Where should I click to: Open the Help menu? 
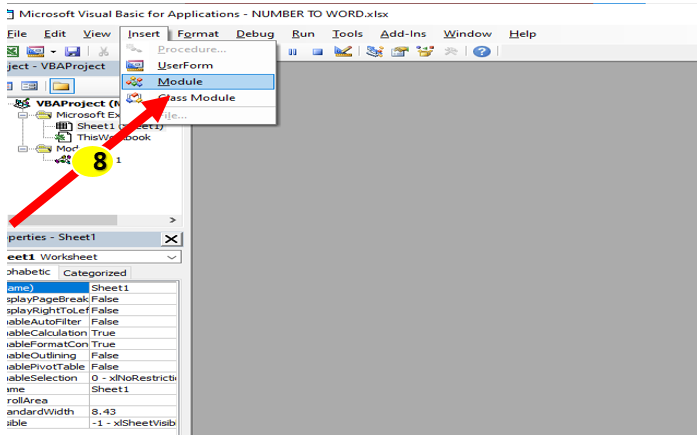(x=522, y=34)
